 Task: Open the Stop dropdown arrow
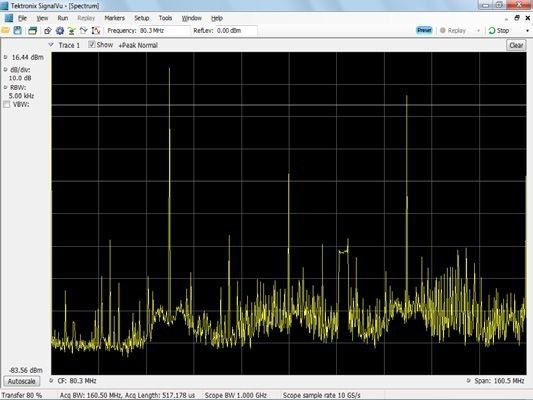tap(527, 31)
